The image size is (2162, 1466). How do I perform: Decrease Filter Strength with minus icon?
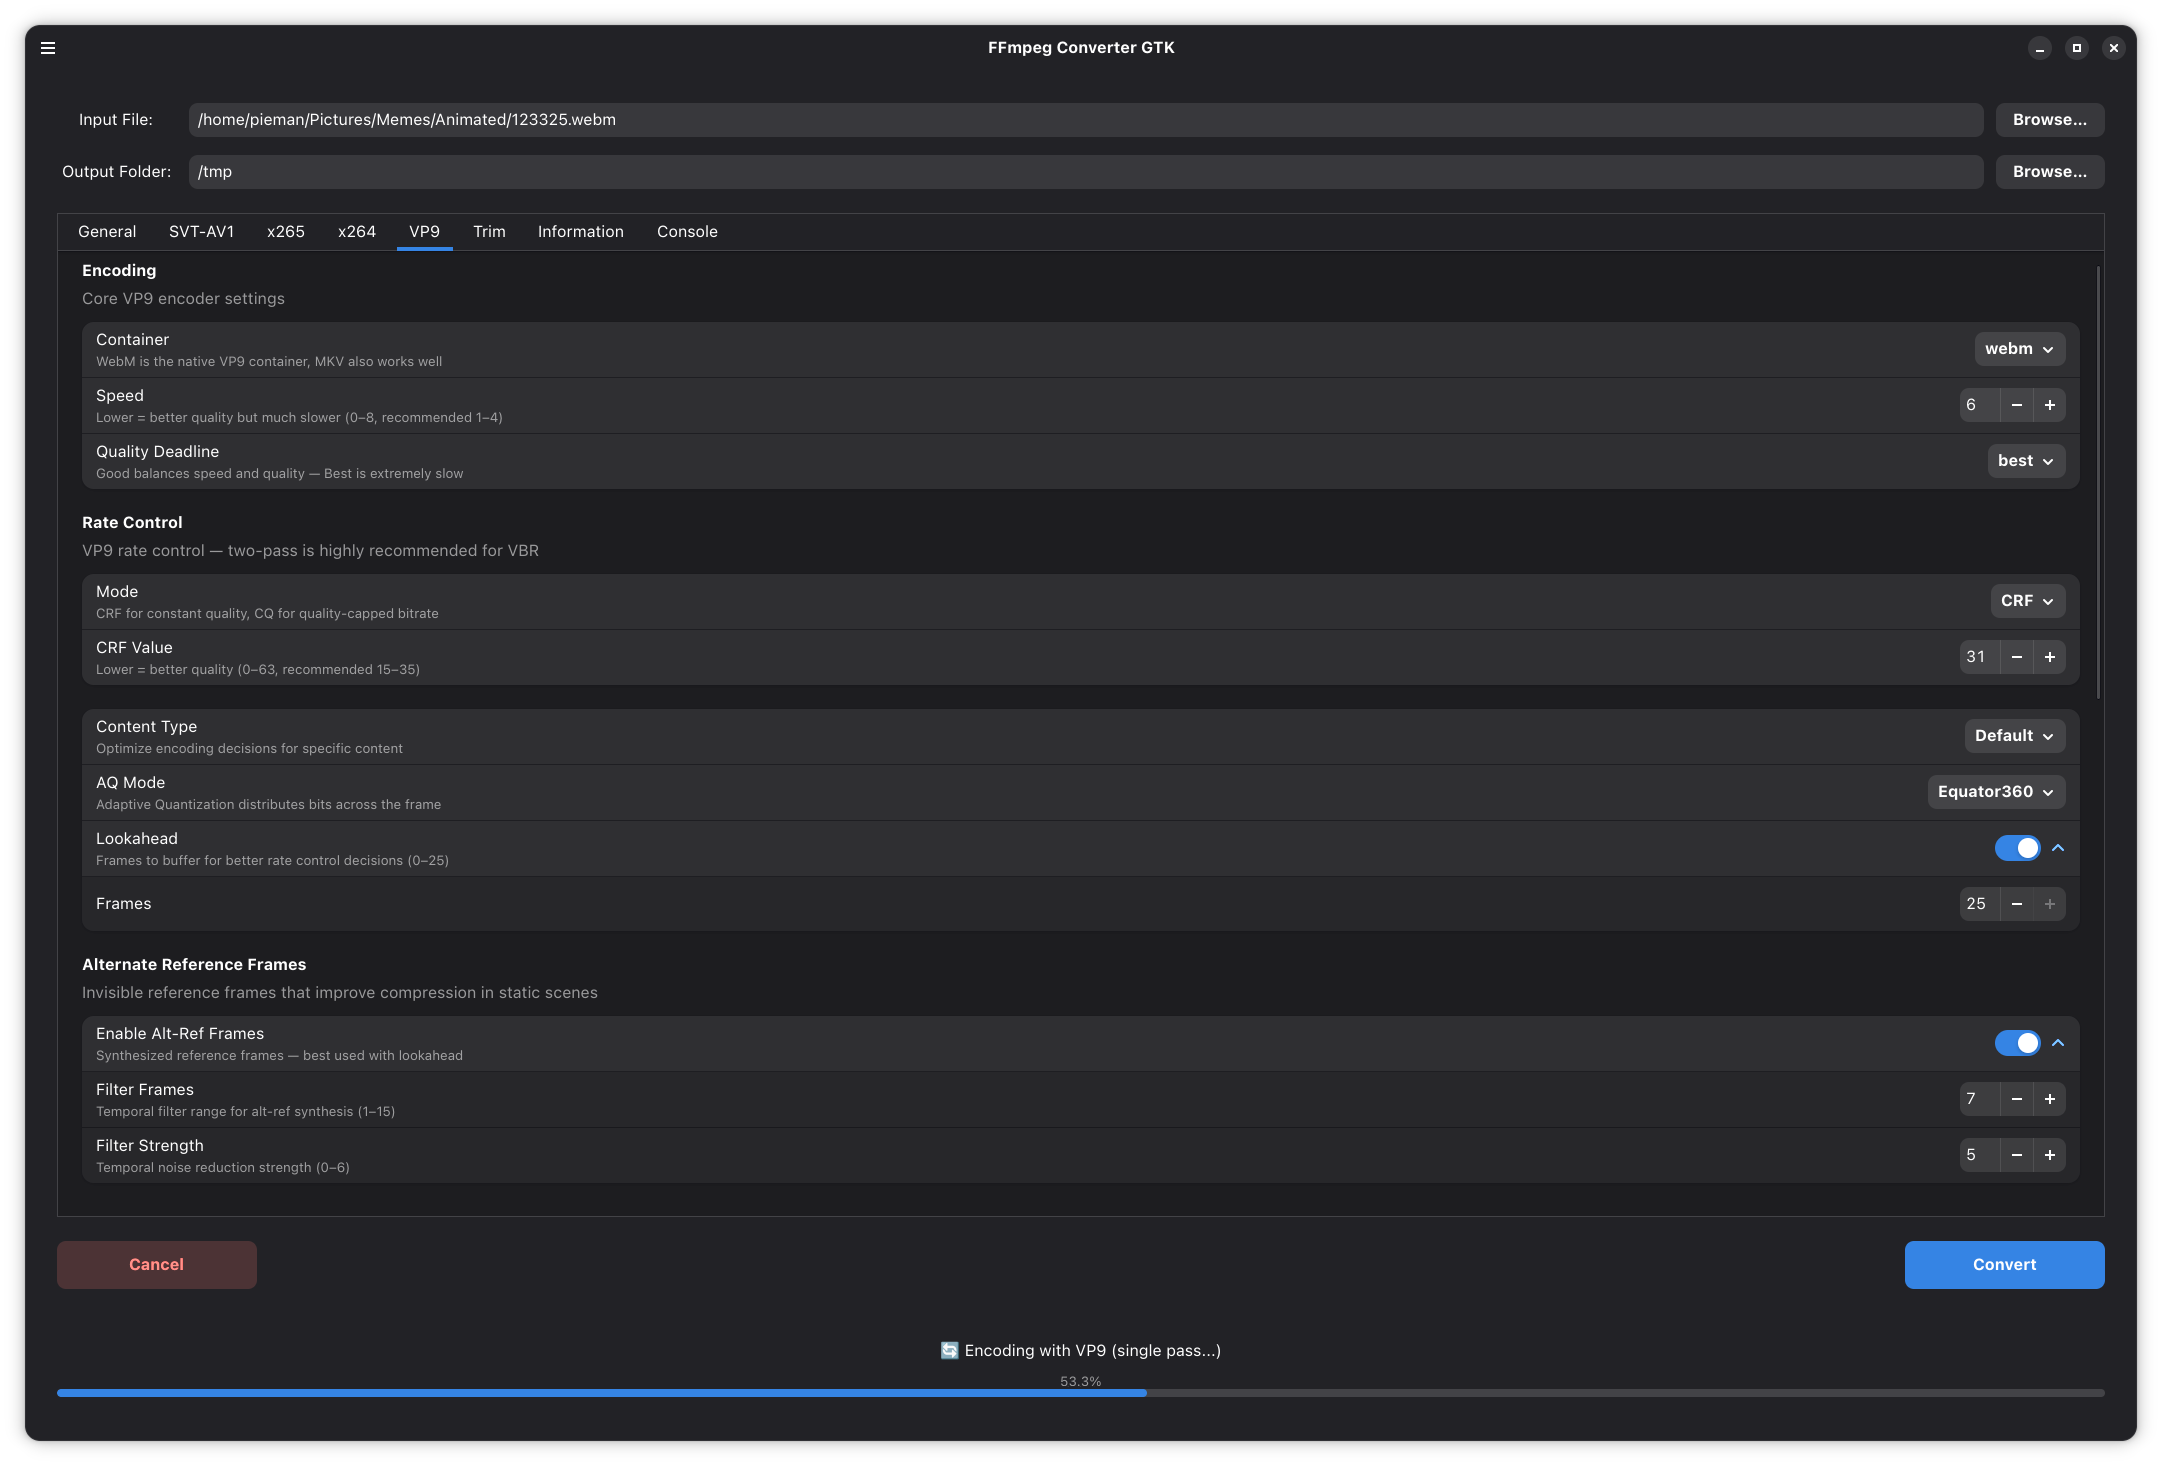tap(2017, 1155)
